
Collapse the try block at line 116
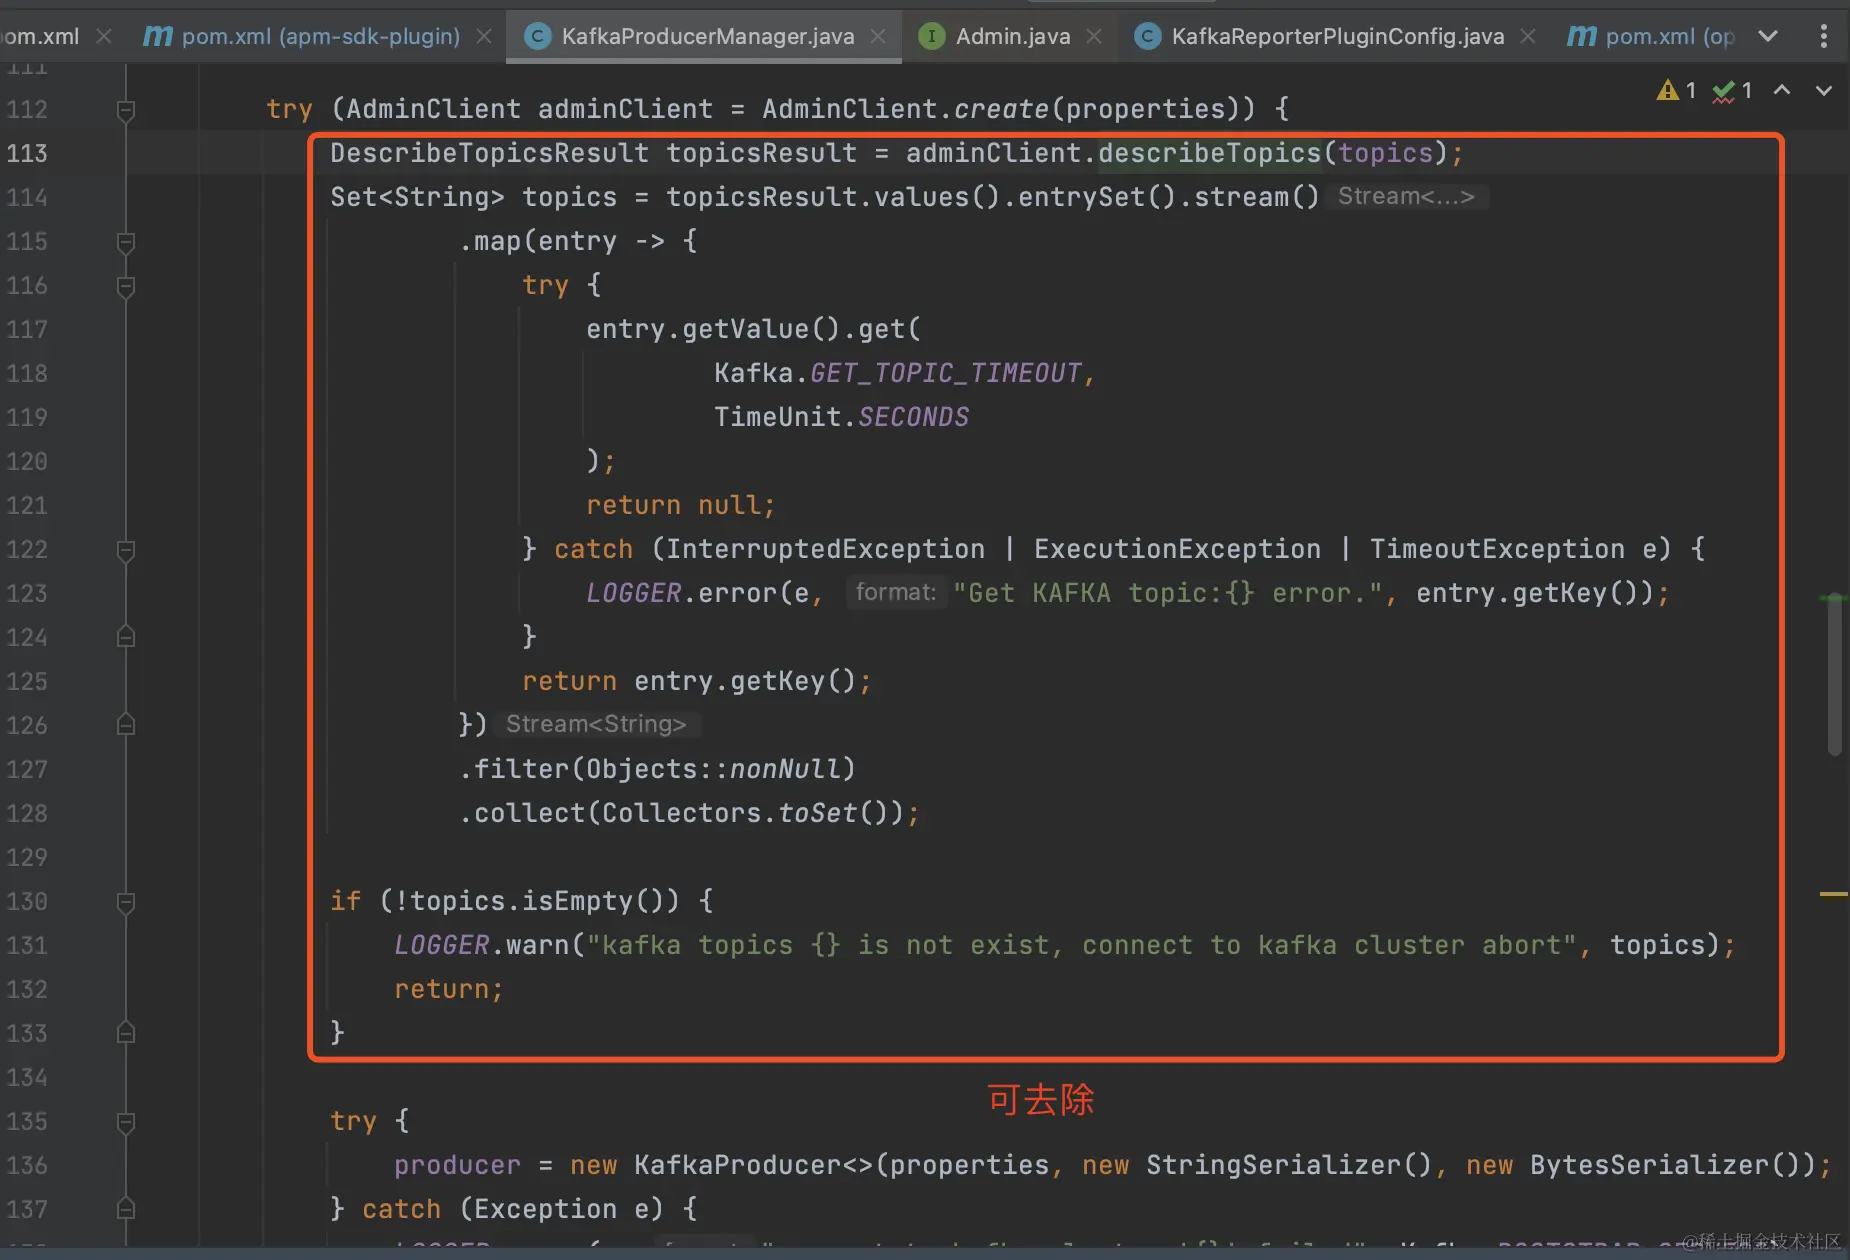click(126, 286)
